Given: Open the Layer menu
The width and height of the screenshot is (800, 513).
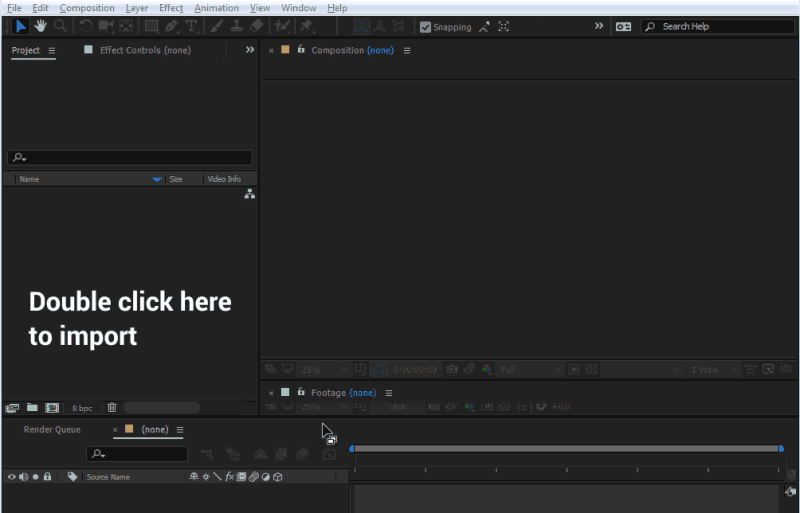Looking at the screenshot, I should 137,8.
